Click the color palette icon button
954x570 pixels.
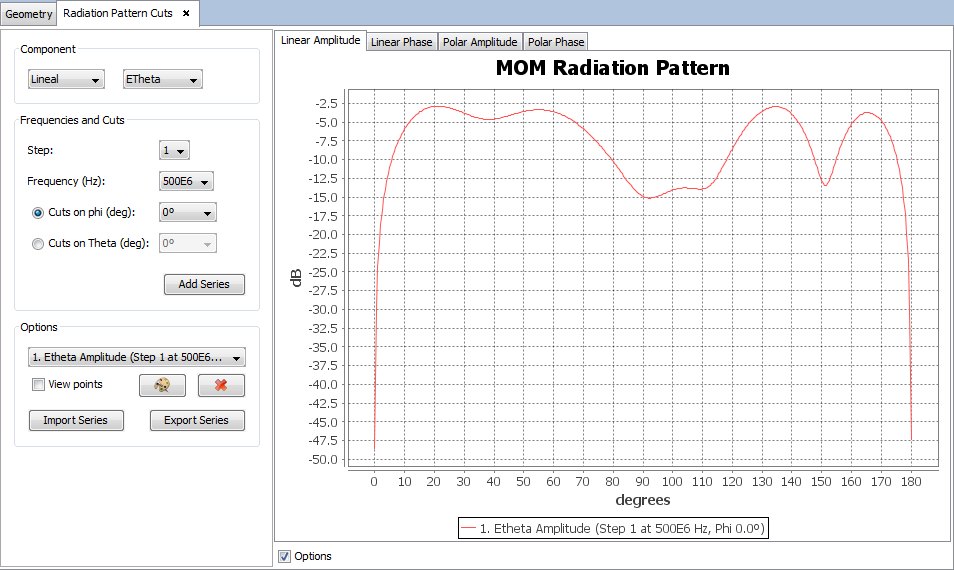coord(163,385)
